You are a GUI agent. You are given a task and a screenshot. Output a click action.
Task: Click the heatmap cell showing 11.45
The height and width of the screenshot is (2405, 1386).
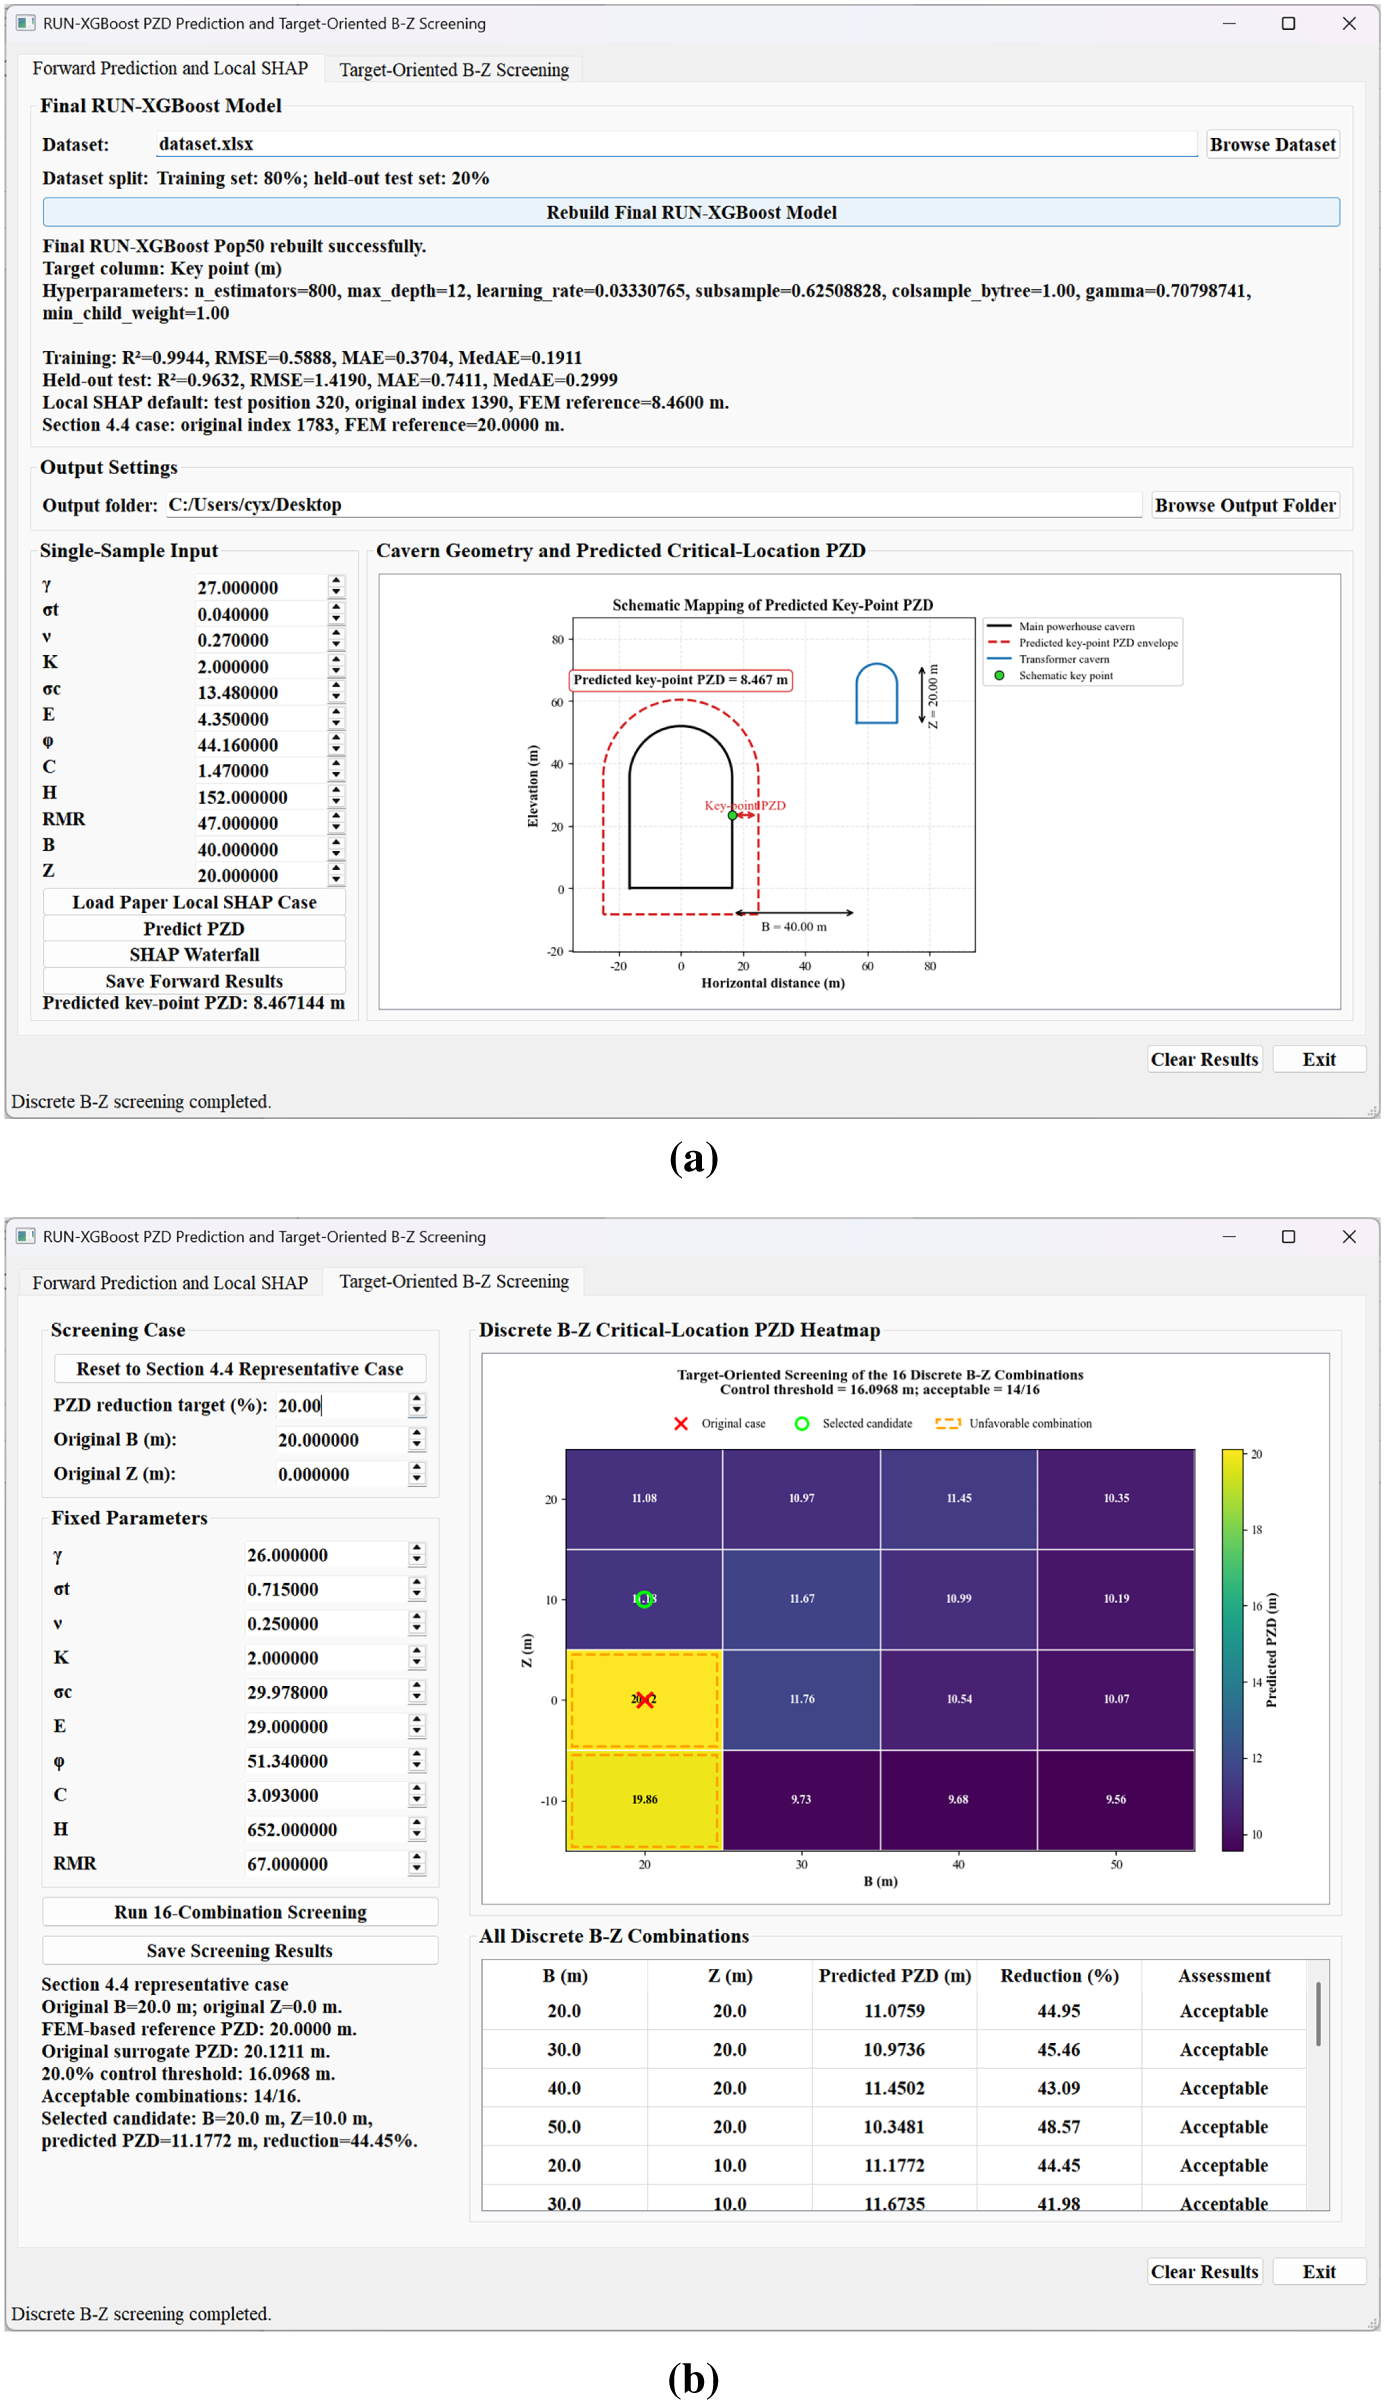(x=959, y=1499)
